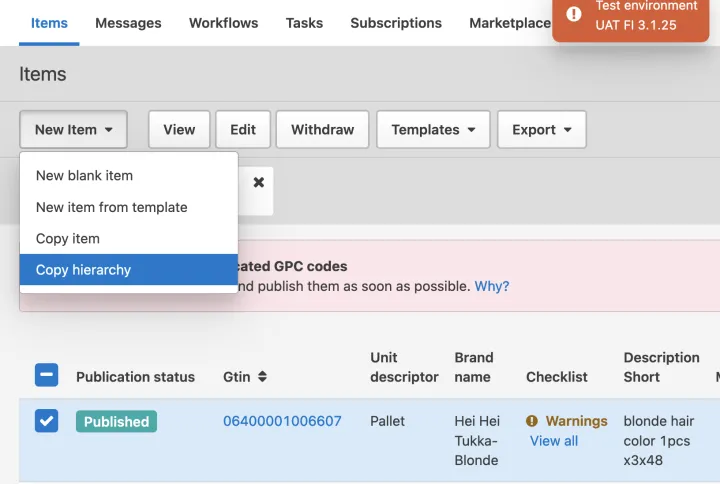This screenshot has width=720, height=484.
Task: Click the orange Warnings exclamation icon
Action: click(532, 421)
